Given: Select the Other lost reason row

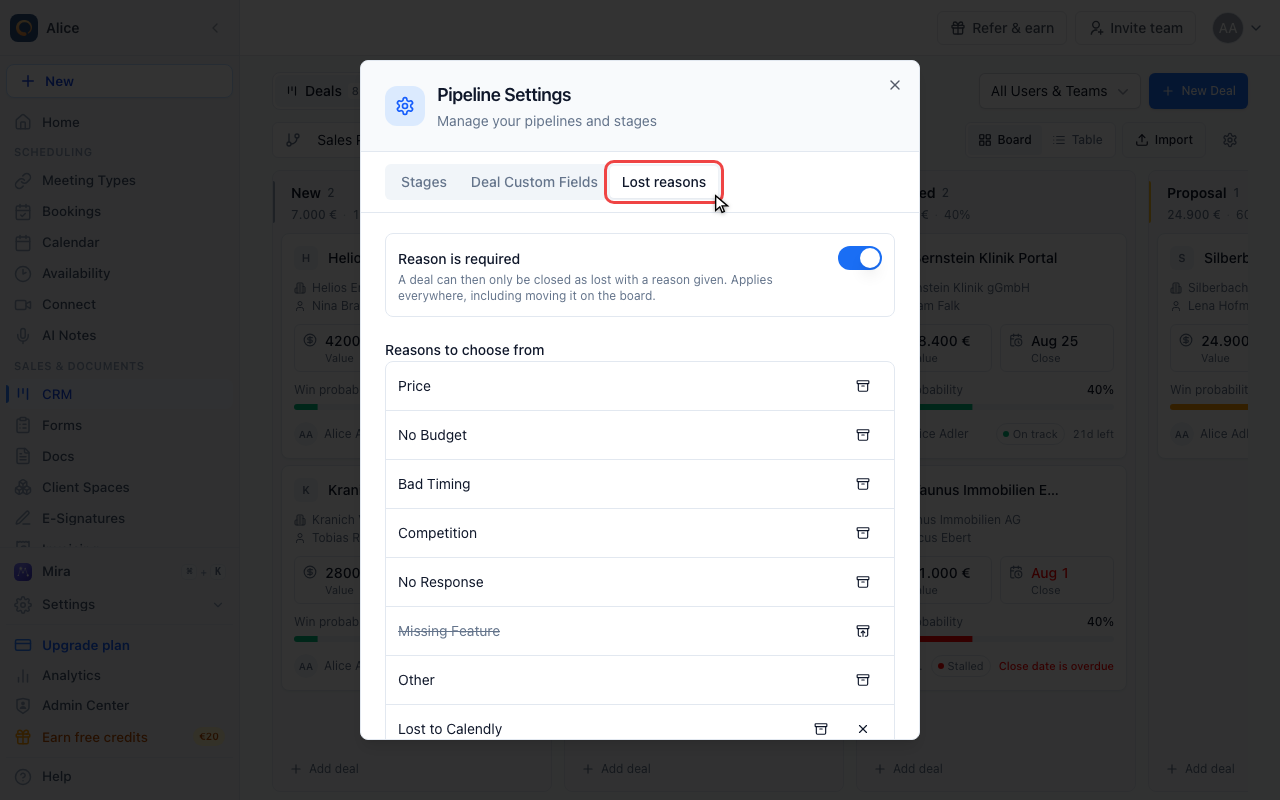Looking at the screenshot, I should pos(640,680).
